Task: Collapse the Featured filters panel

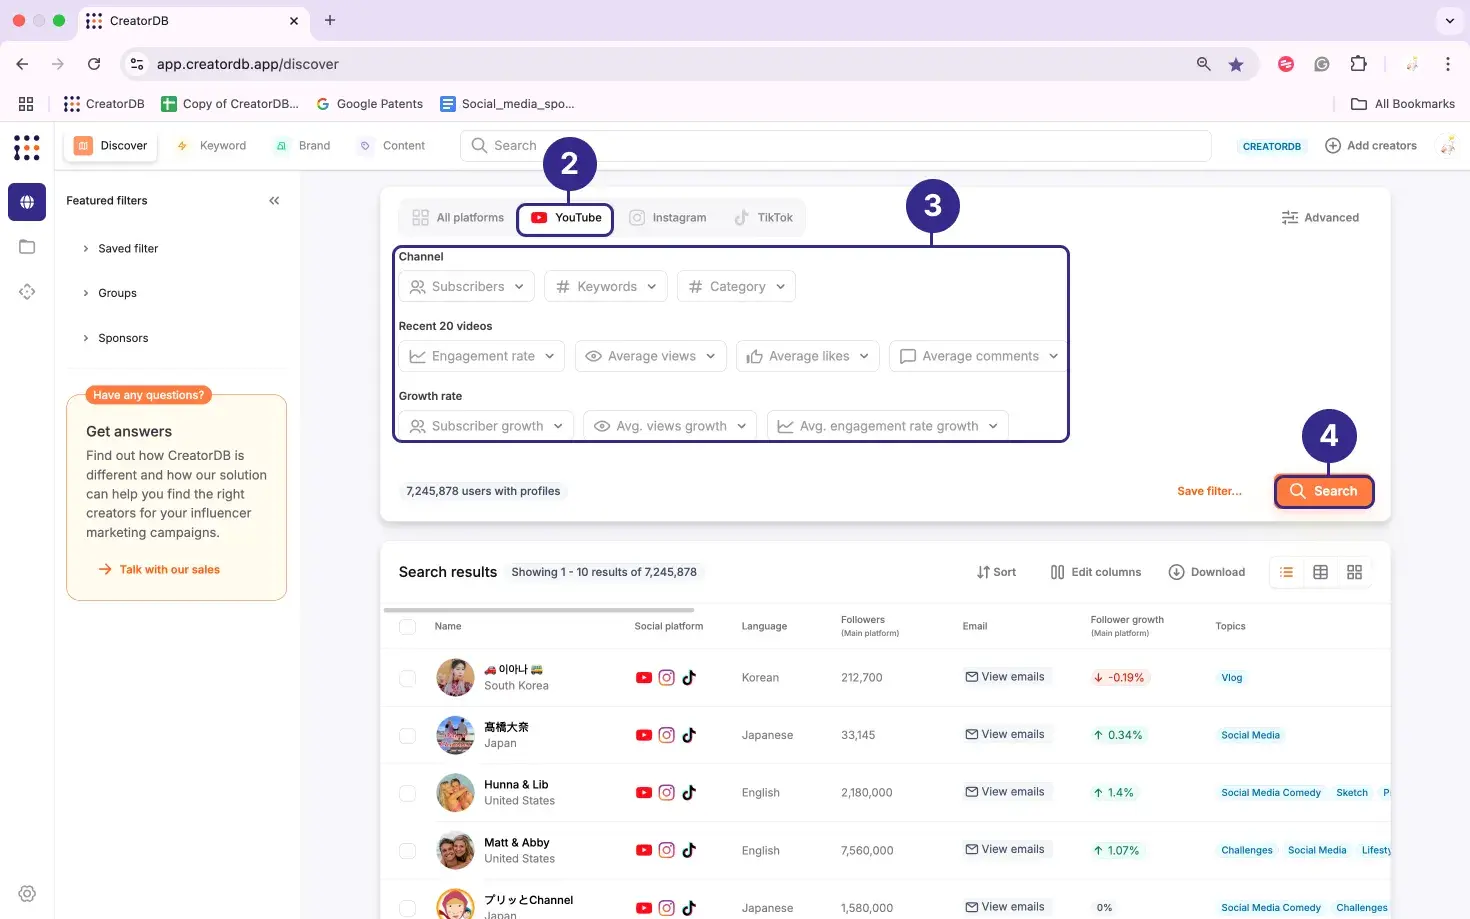Action: click(274, 201)
